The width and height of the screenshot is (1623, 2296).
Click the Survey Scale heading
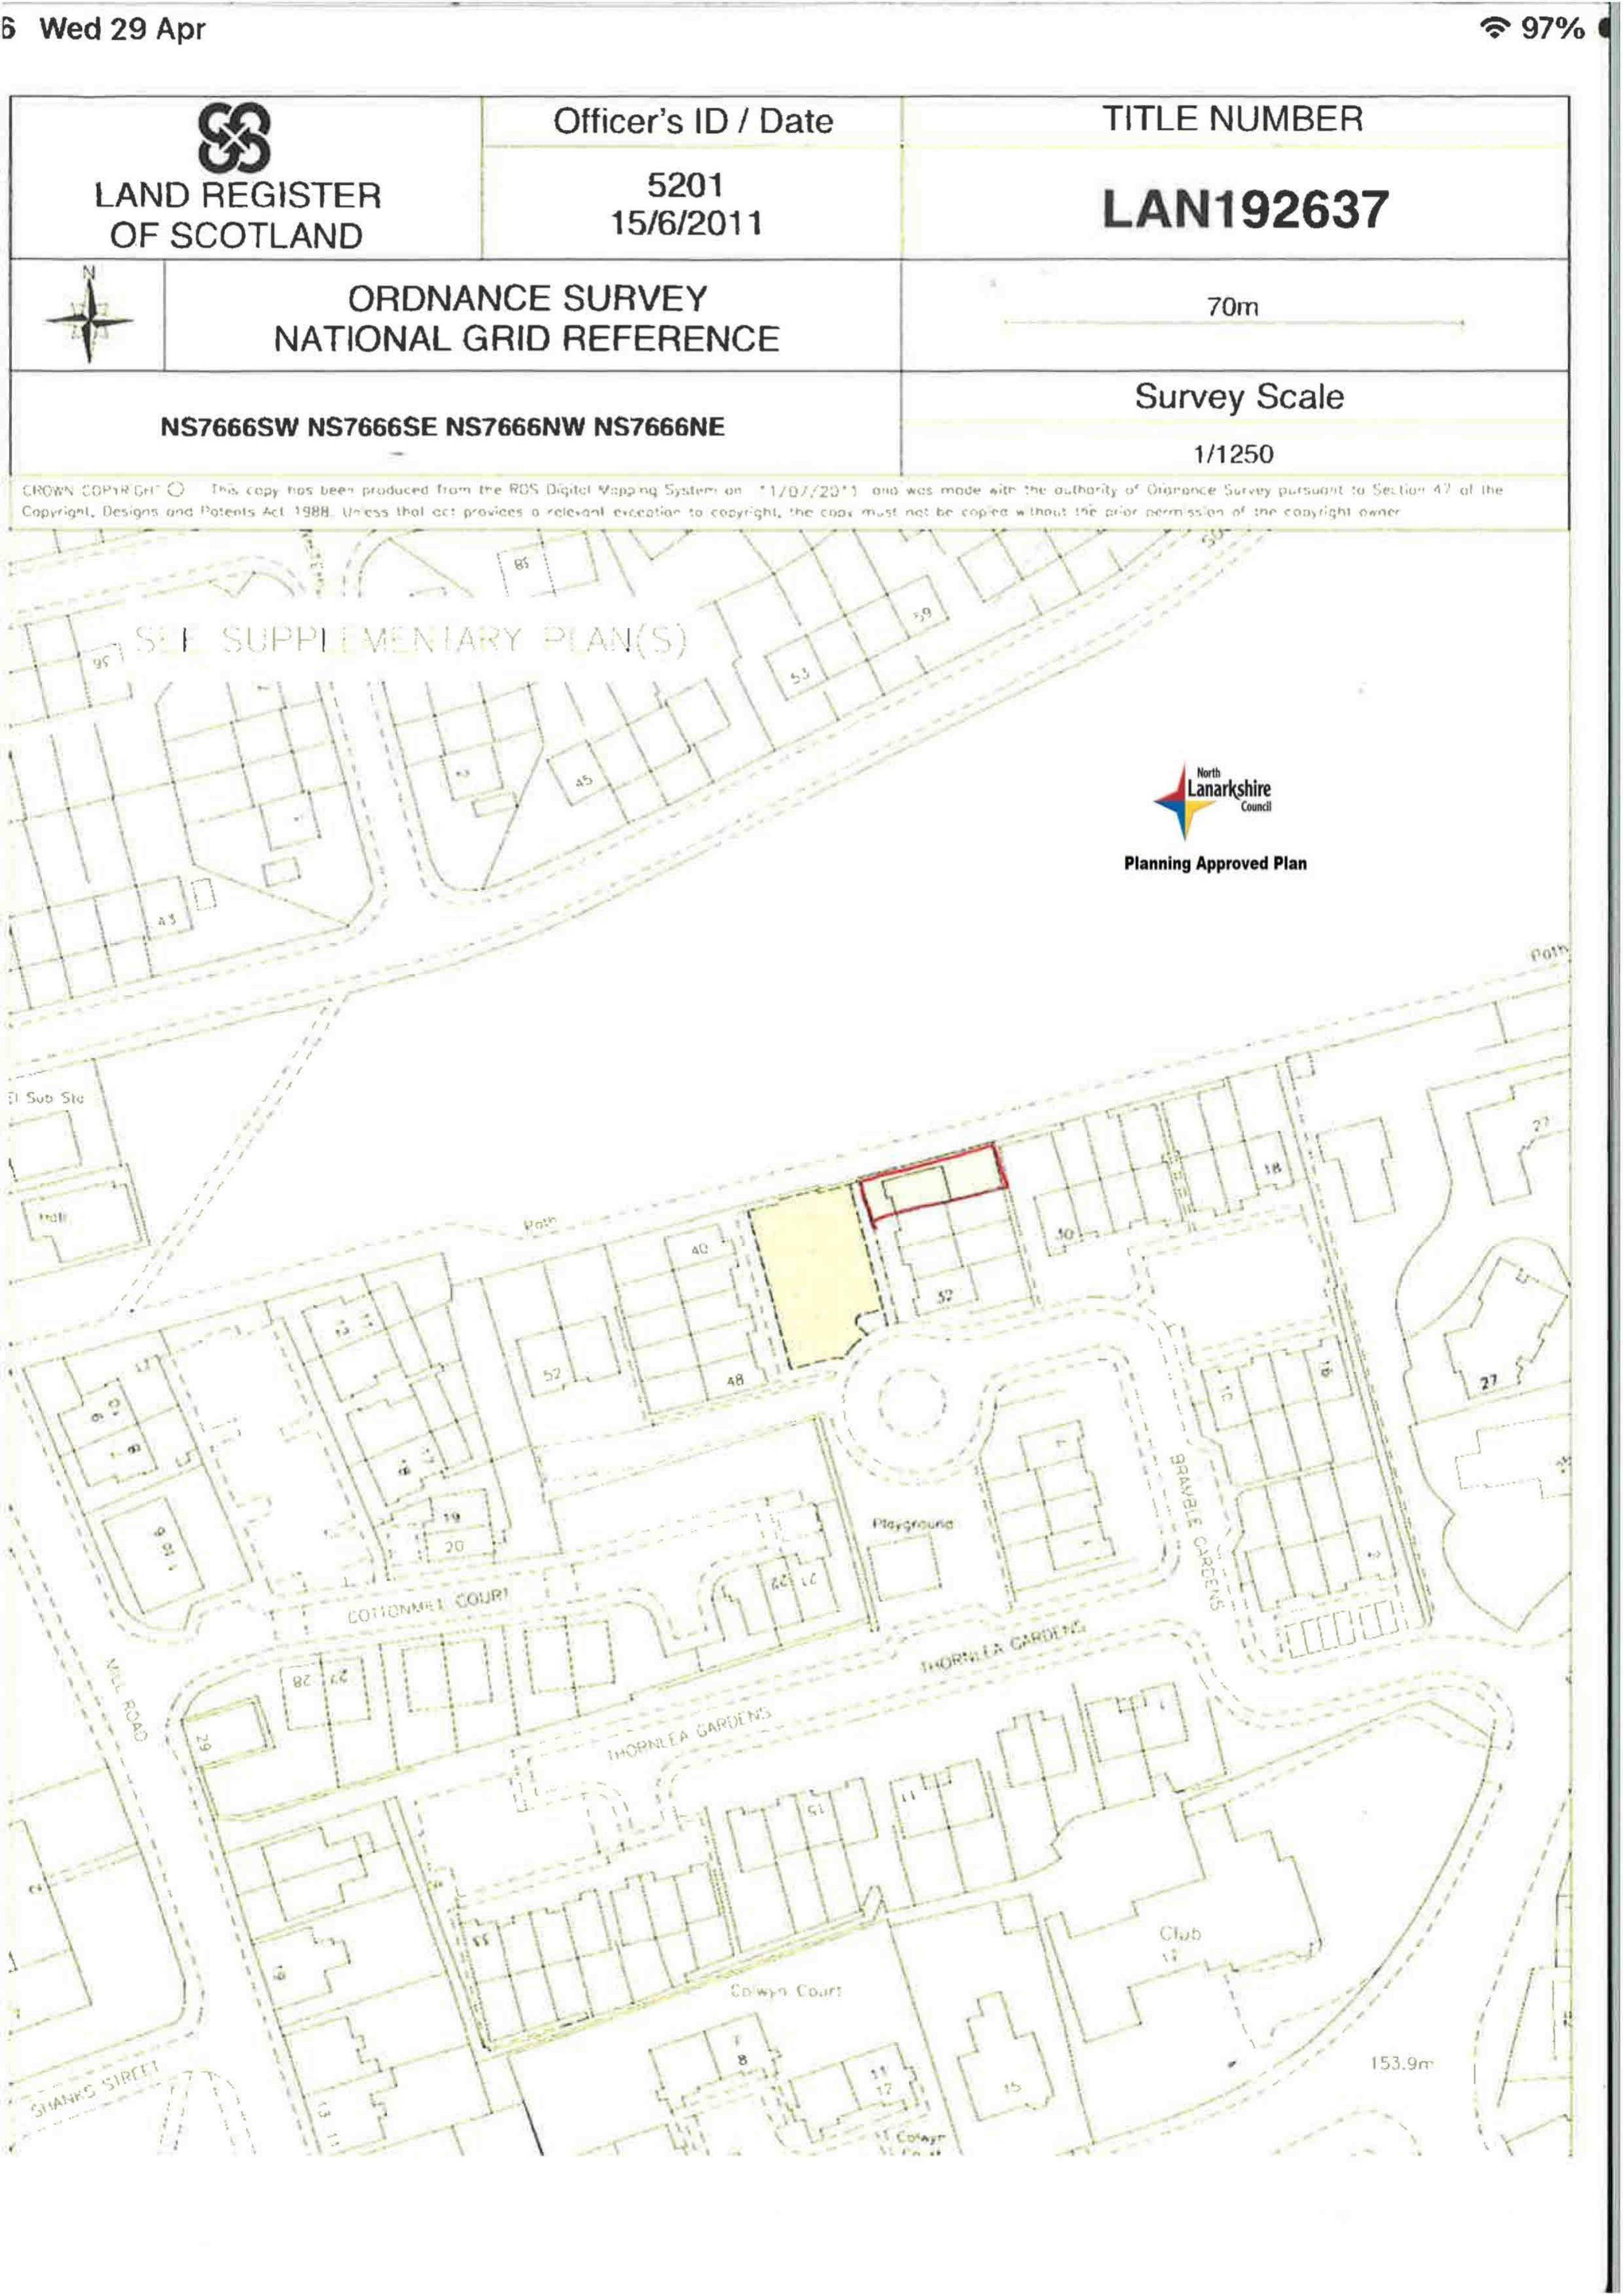point(1239,397)
